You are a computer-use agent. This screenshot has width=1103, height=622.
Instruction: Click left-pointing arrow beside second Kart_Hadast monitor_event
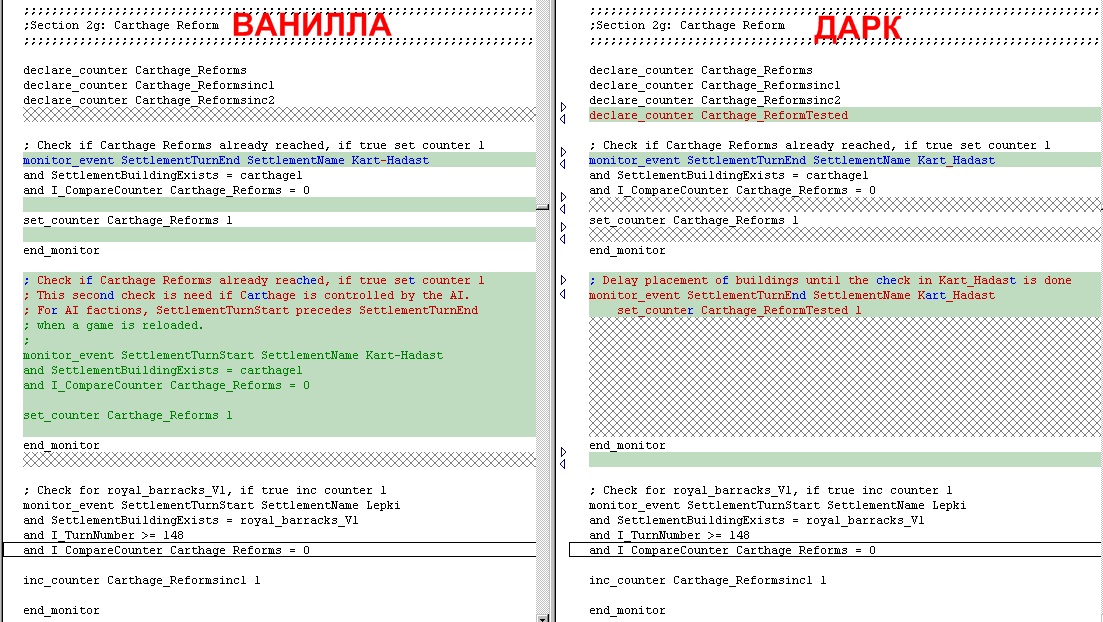pyautogui.click(x=563, y=295)
